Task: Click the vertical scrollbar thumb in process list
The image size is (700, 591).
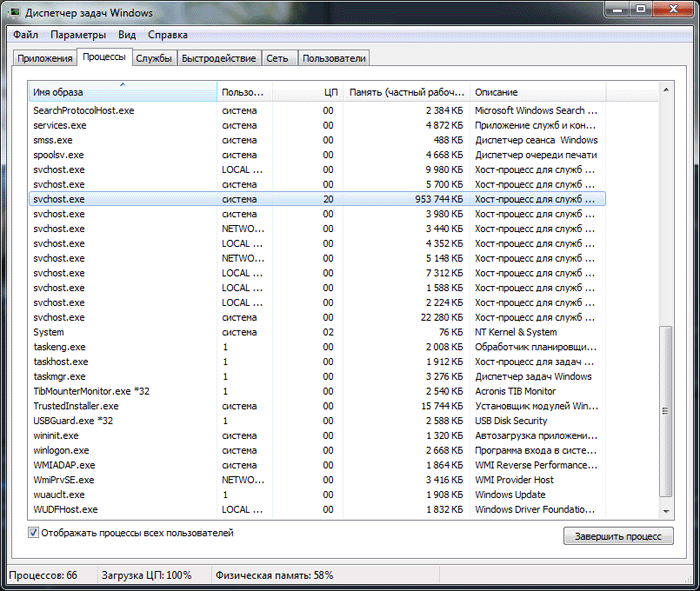Action: coord(666,411)
